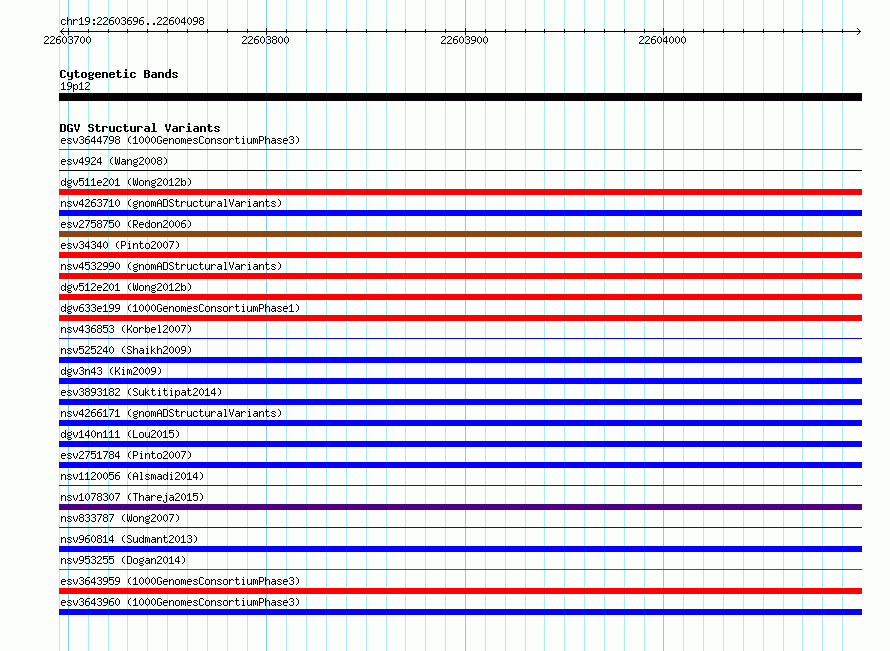Click the blue bar under nsv4266171

point(460,423)
